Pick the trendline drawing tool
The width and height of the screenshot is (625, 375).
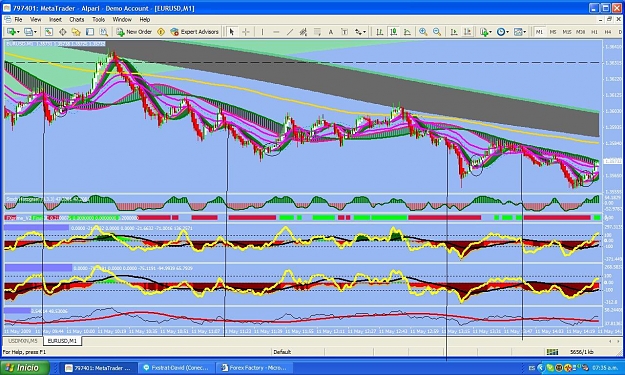click(x=290, y=32)
